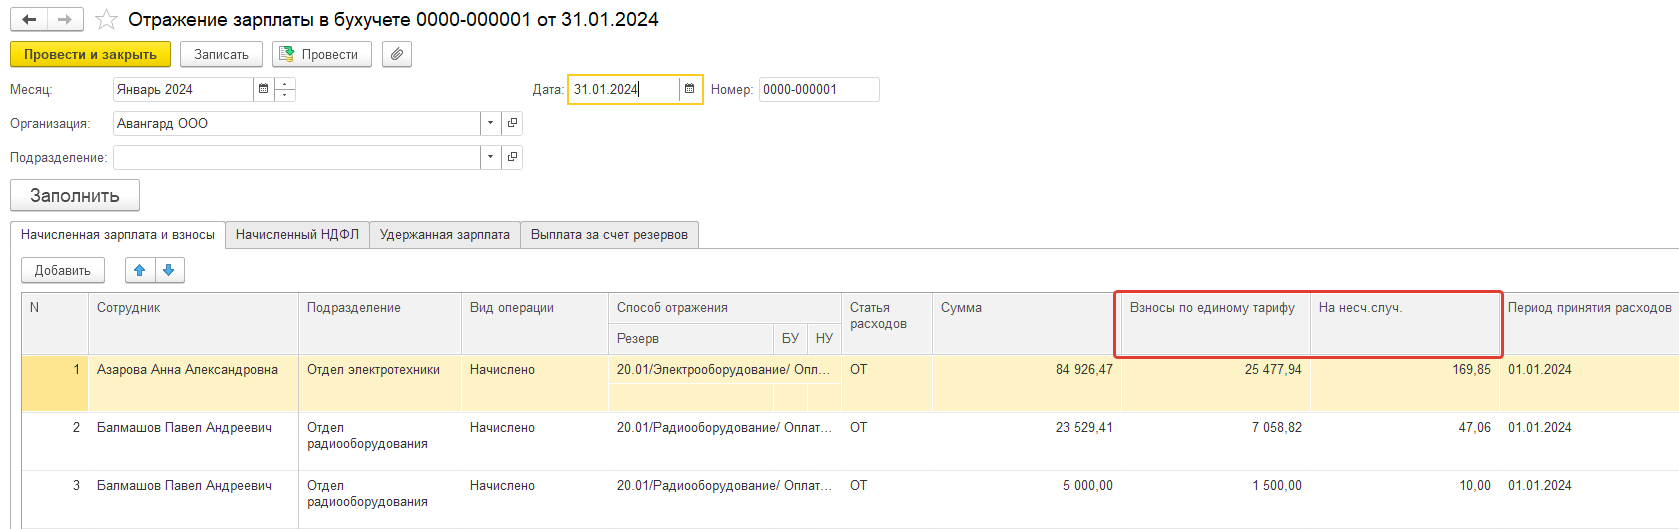
Task: Move row up with blue arrow
Action: click(x=140, y=270)
